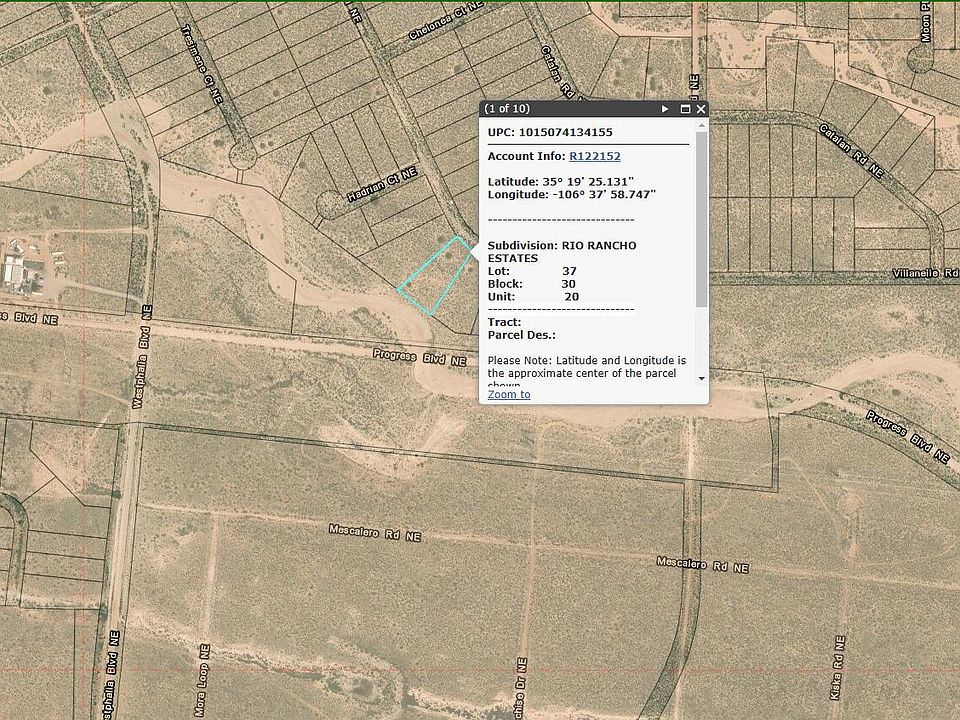The image size is (960, 720).
Task: Click the Parcel Des. label
Action: pyautogui.click(x=522, y=336)
